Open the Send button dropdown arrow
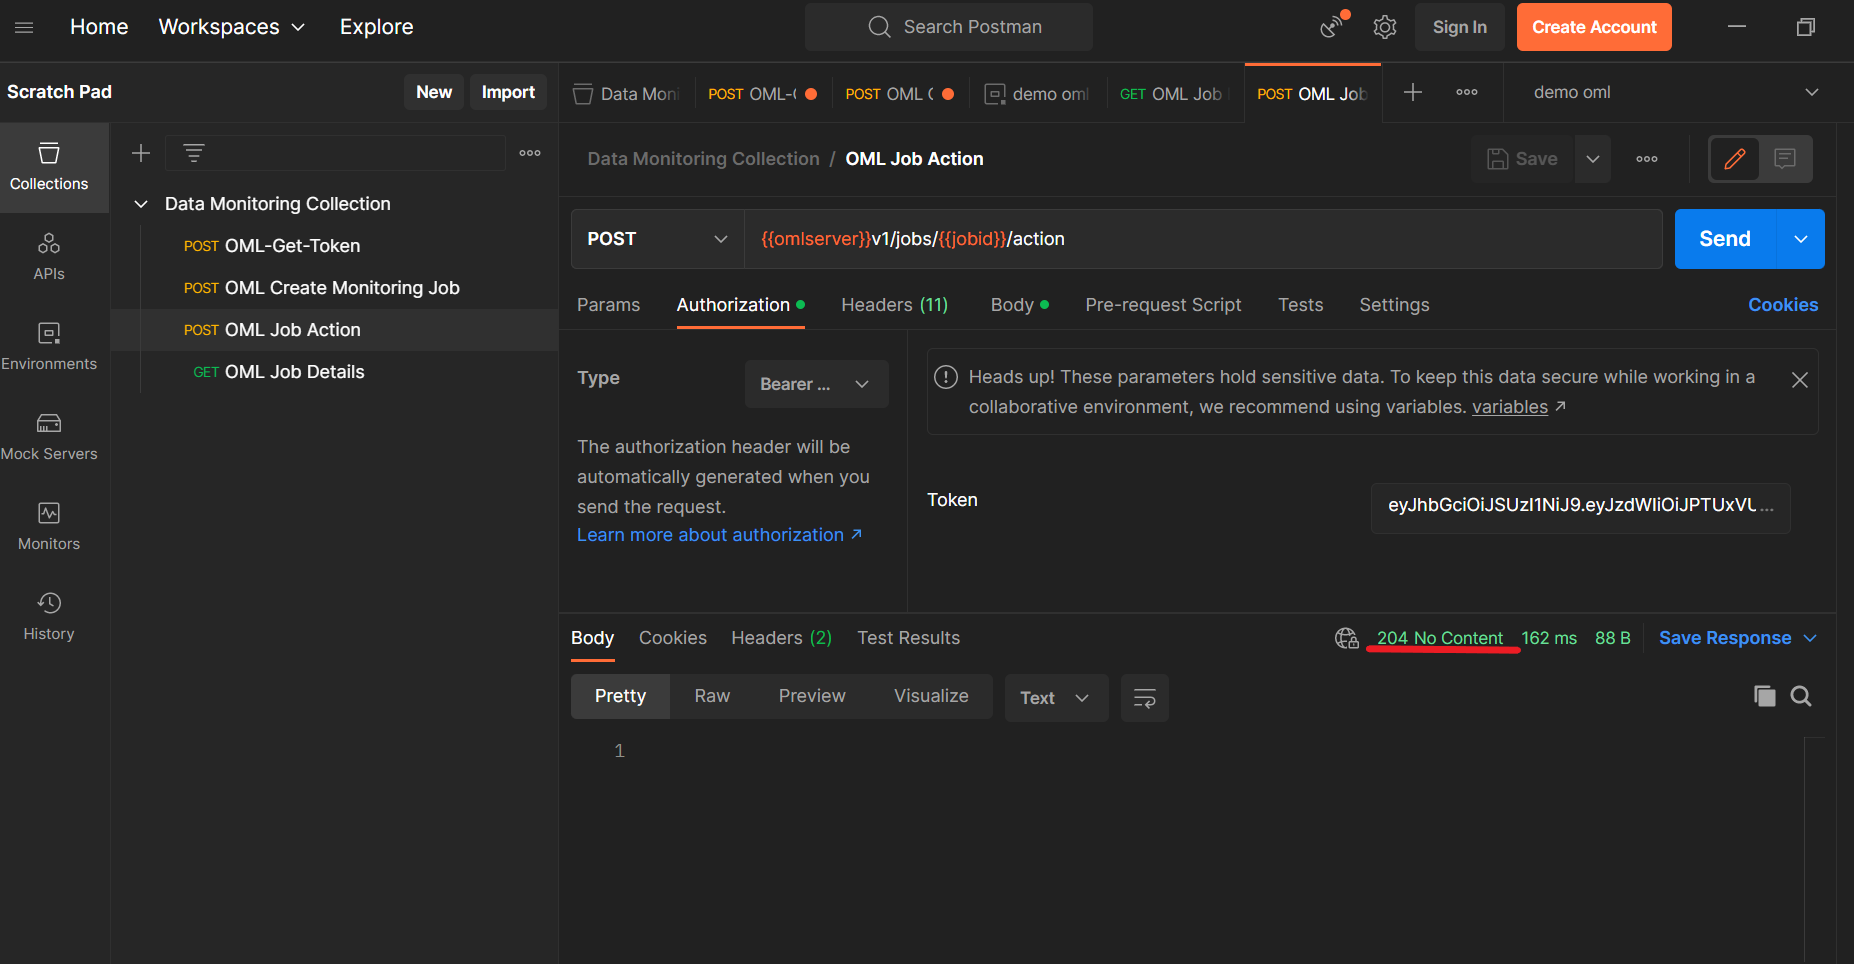The image size is (1854, 964). point(1801,239)
